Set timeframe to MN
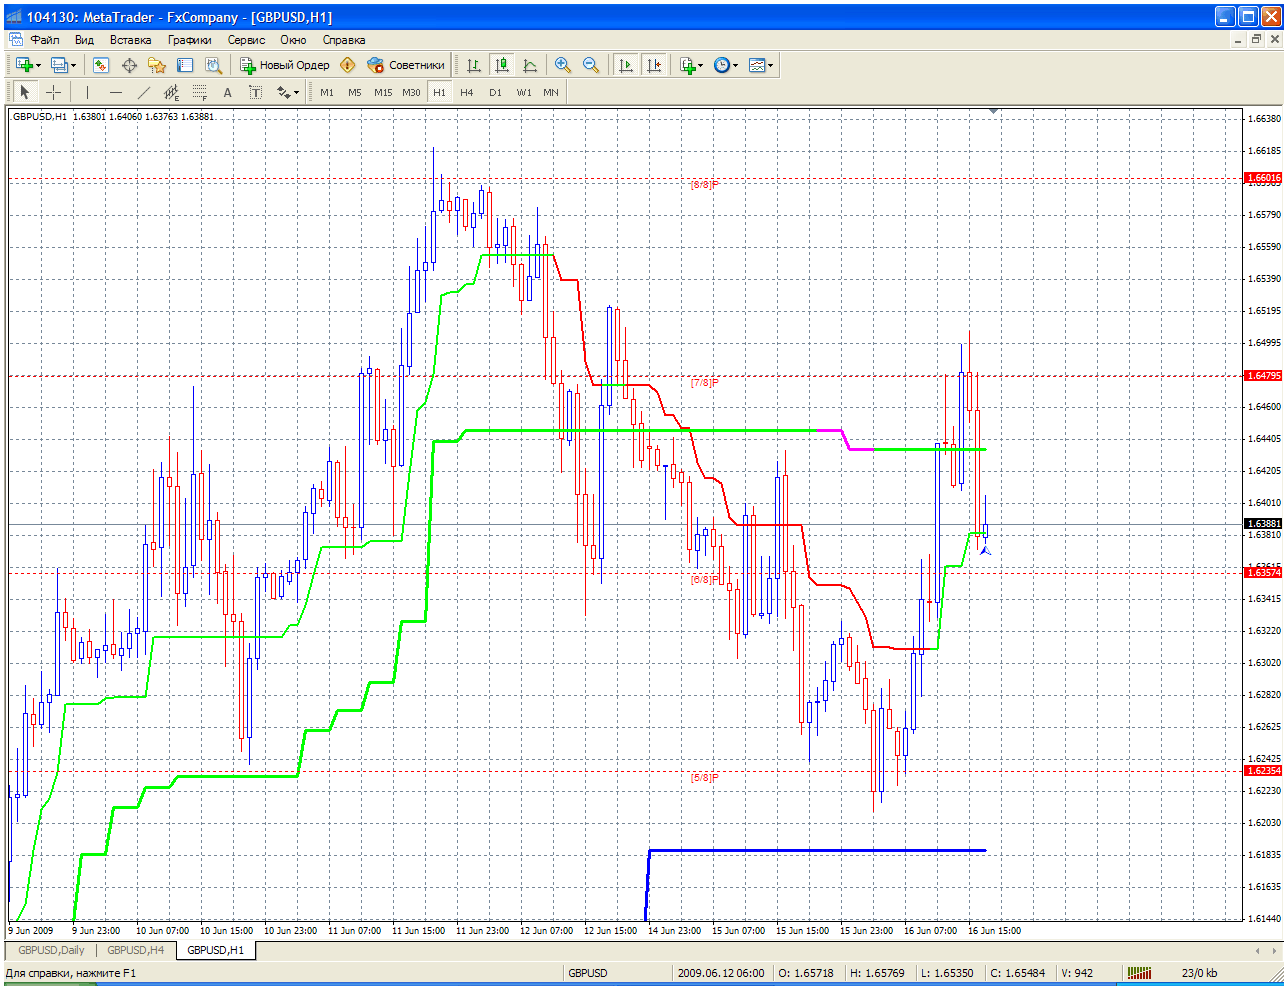The height and width of the screenshot is (986, 1288). [x=551, y=92]
